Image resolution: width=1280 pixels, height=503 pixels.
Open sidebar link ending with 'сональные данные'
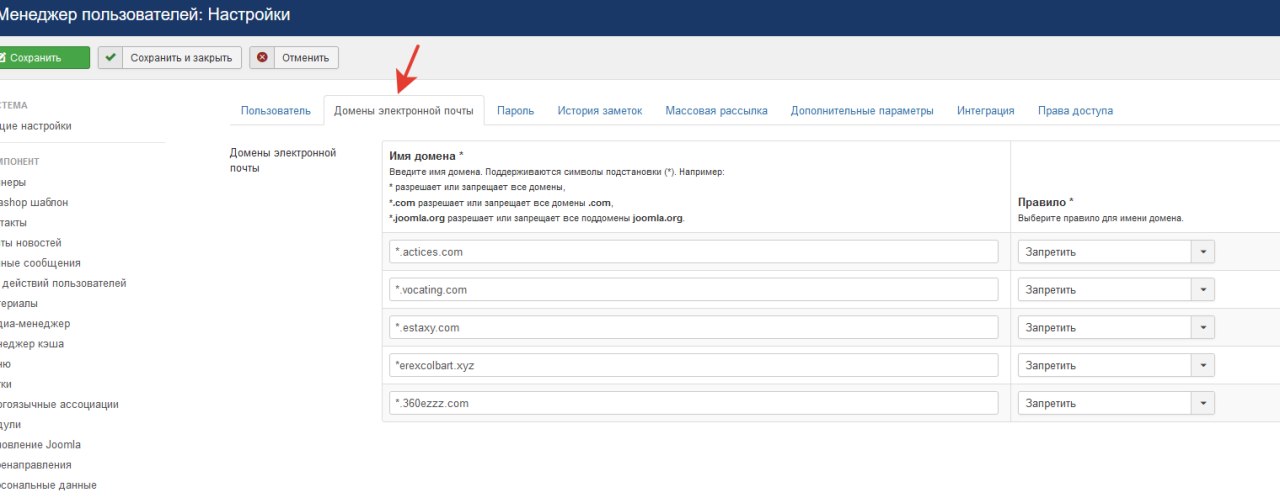click(x=48, y=485)
